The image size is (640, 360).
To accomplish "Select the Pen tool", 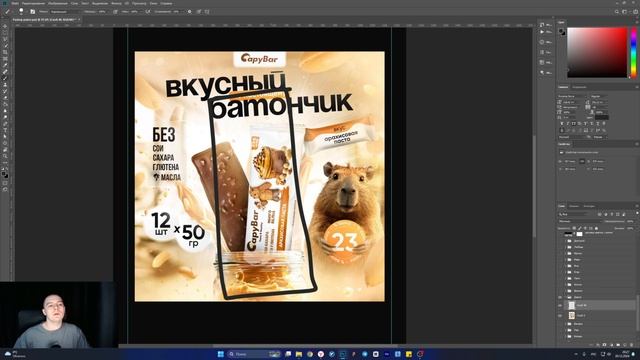I will [5, 124].
